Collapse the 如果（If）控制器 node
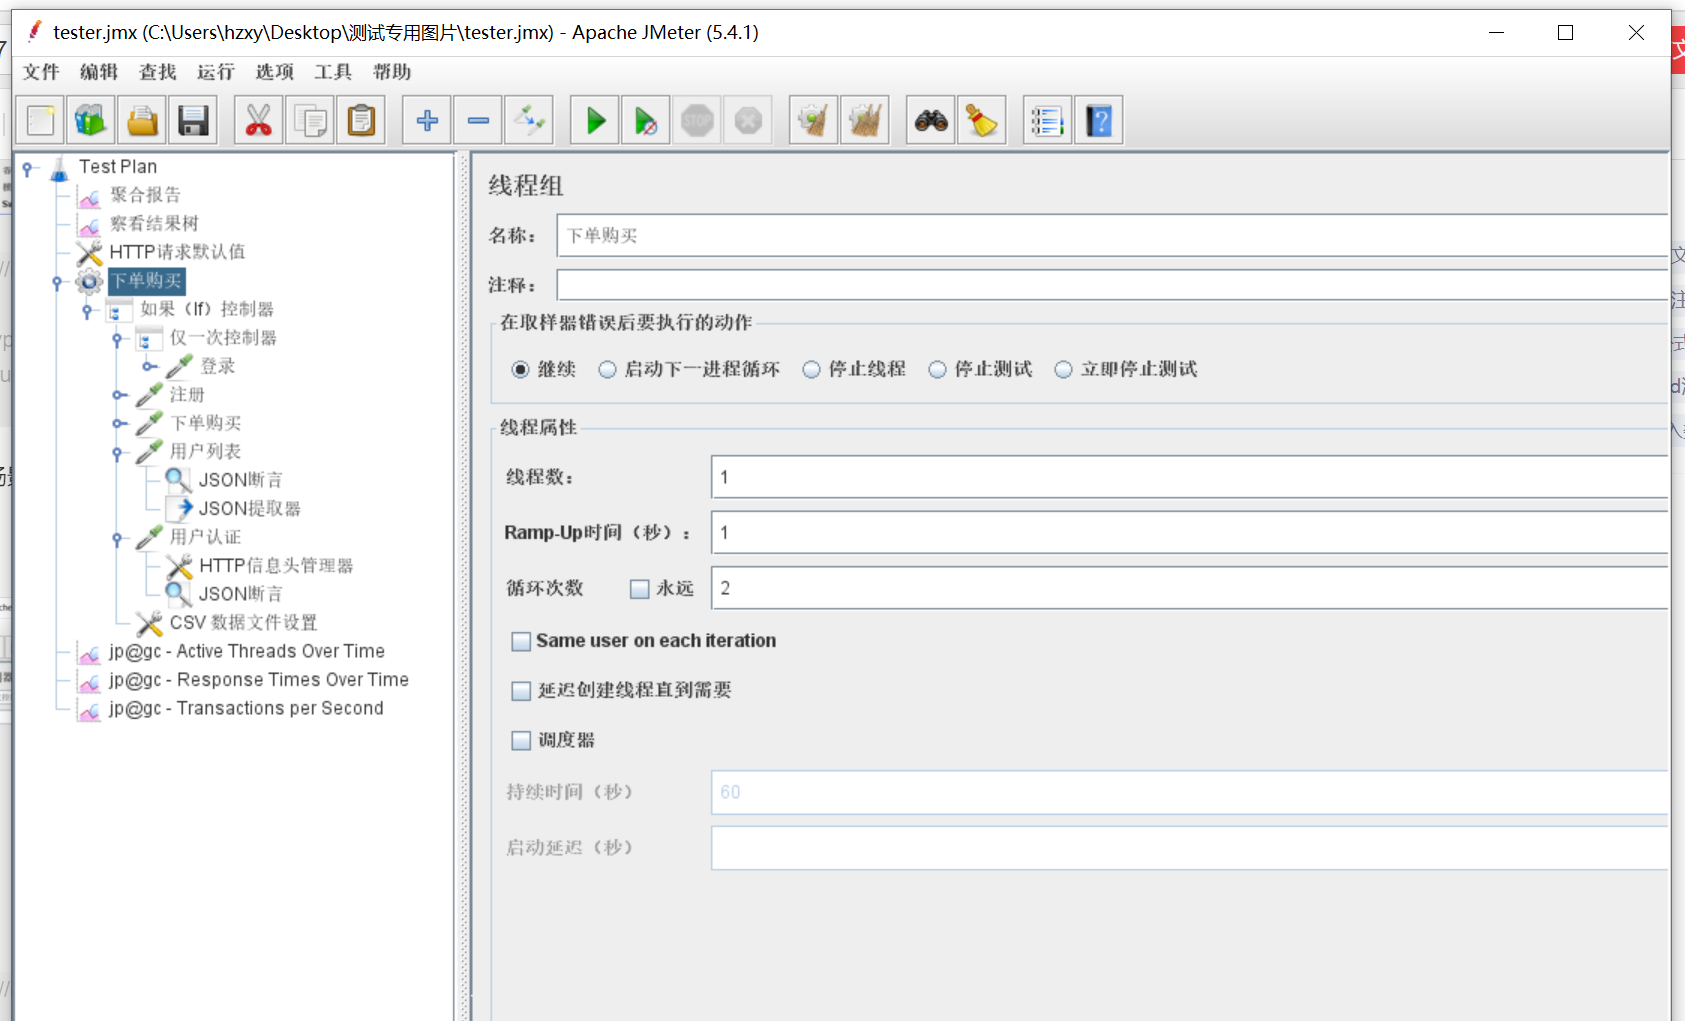Viewport: 1685px width, 1021px height. 88,311
